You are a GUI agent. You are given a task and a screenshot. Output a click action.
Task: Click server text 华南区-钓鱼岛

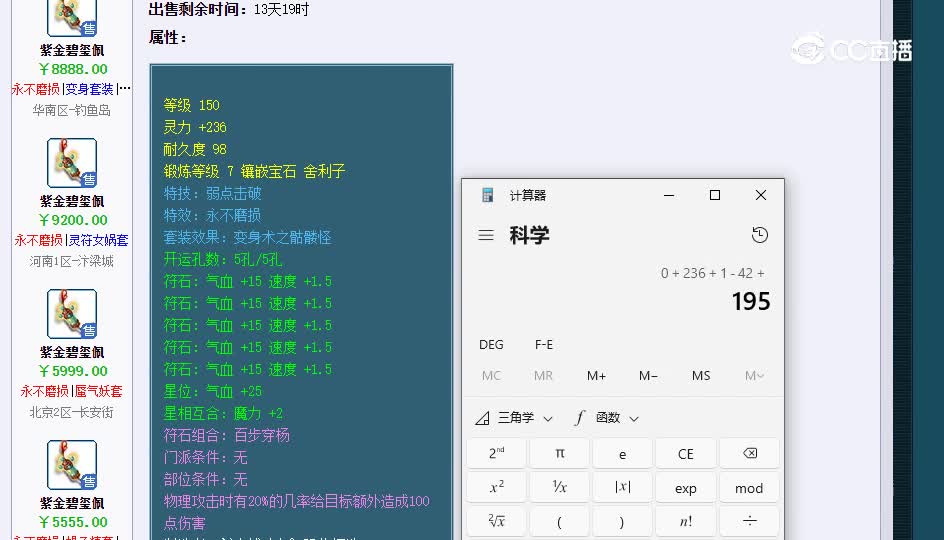tap(72, 110)
